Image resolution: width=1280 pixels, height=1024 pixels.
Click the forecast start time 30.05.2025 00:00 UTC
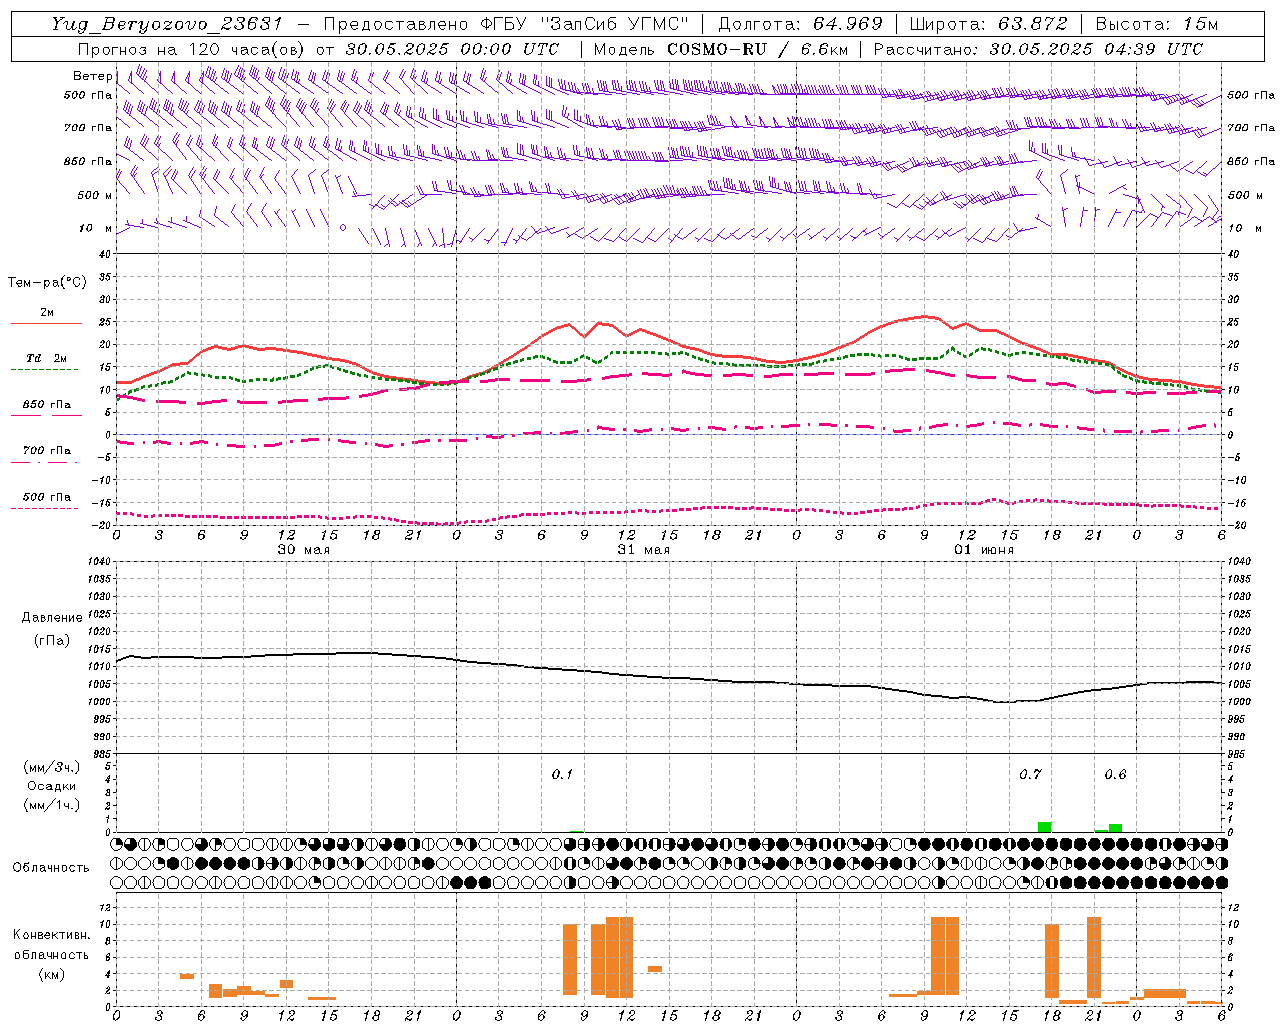[452, 49]
